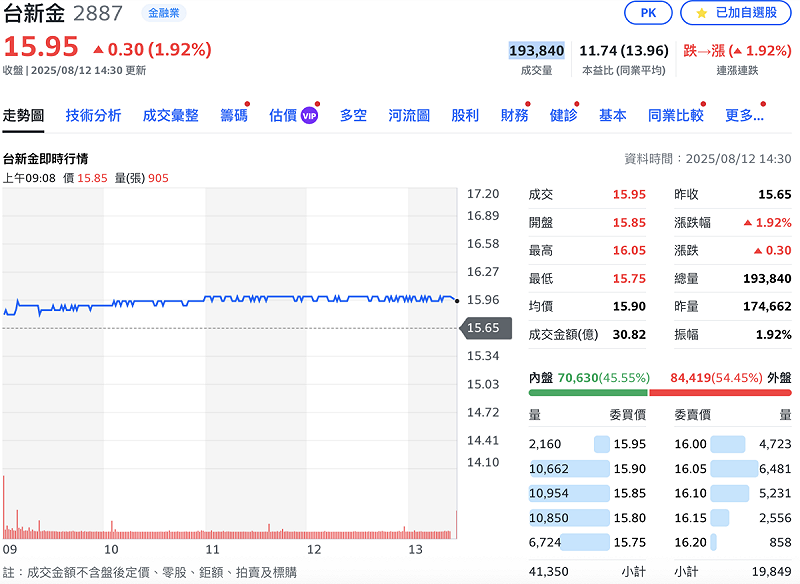Open the 成交彙整 tab
This screenshot has height=584, width=800.
pos(170,116)
